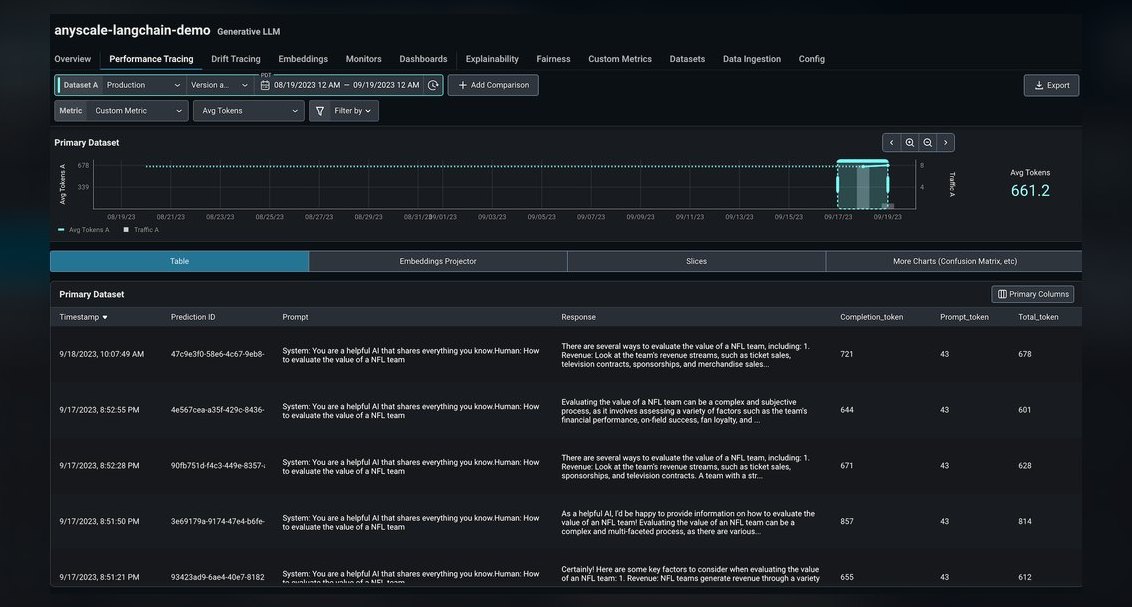Go to the Datasets tab
The image size is (1132, 607).
tap(687, 59)
